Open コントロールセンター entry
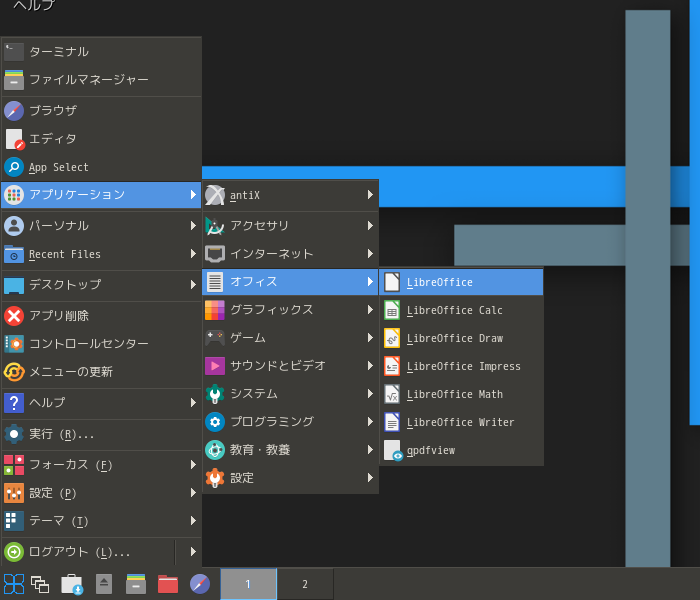Image resolution: width=700 pixels, height=600 pixels. point(101,344)
